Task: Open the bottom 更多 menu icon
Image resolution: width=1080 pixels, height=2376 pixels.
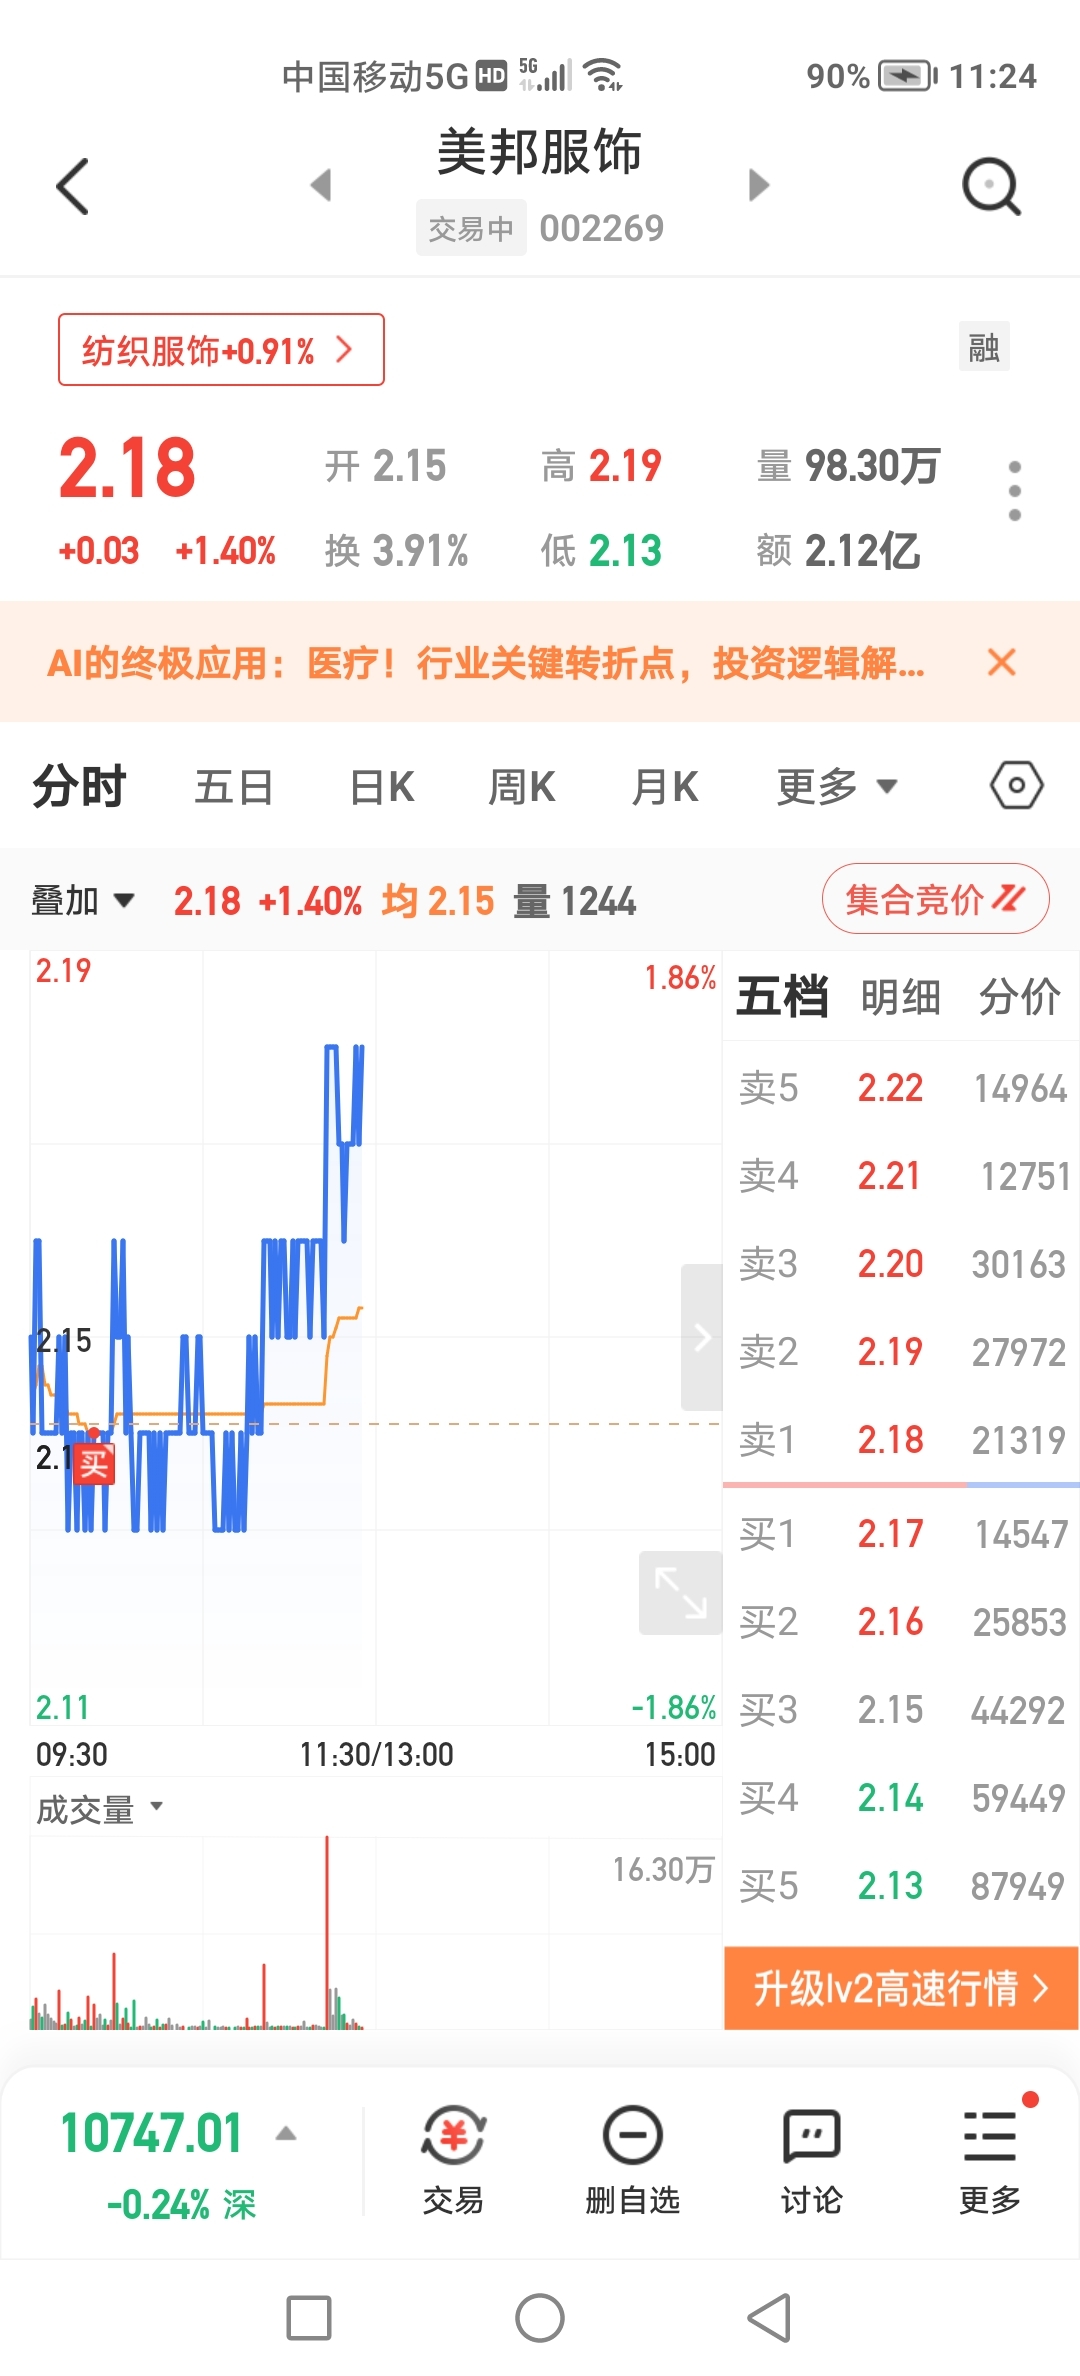Action: 990,2161
